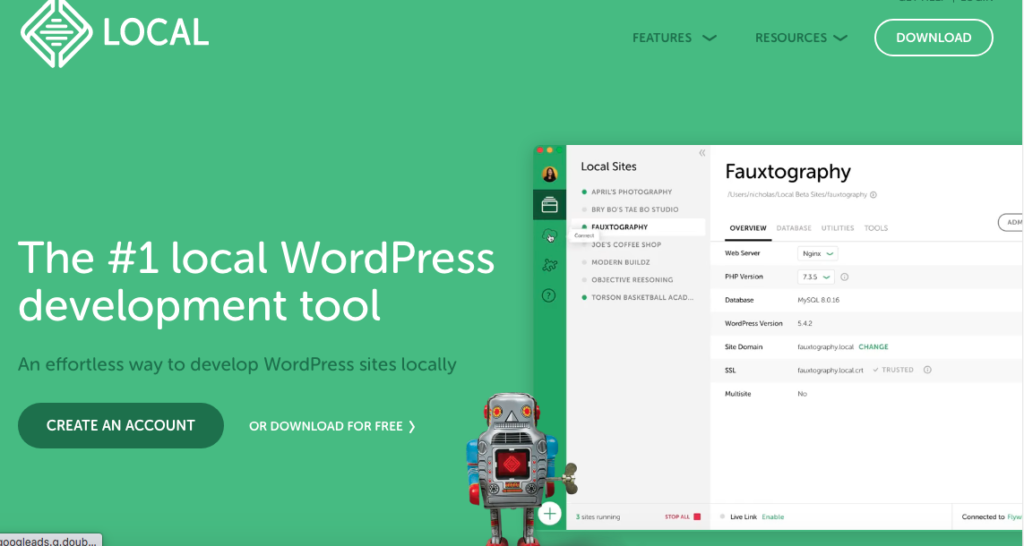
Task: Click the red Stop All square icon
Action: pyautogui.click(x=697, y=517)
